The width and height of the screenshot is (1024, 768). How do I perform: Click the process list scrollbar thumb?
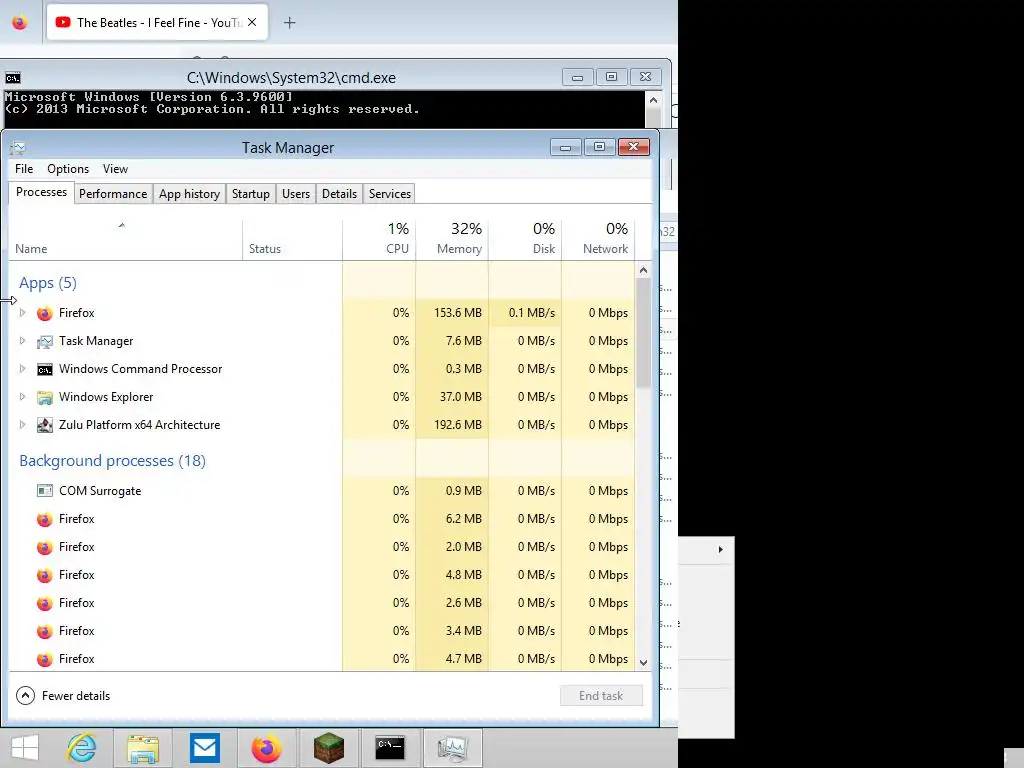[643, 333]
